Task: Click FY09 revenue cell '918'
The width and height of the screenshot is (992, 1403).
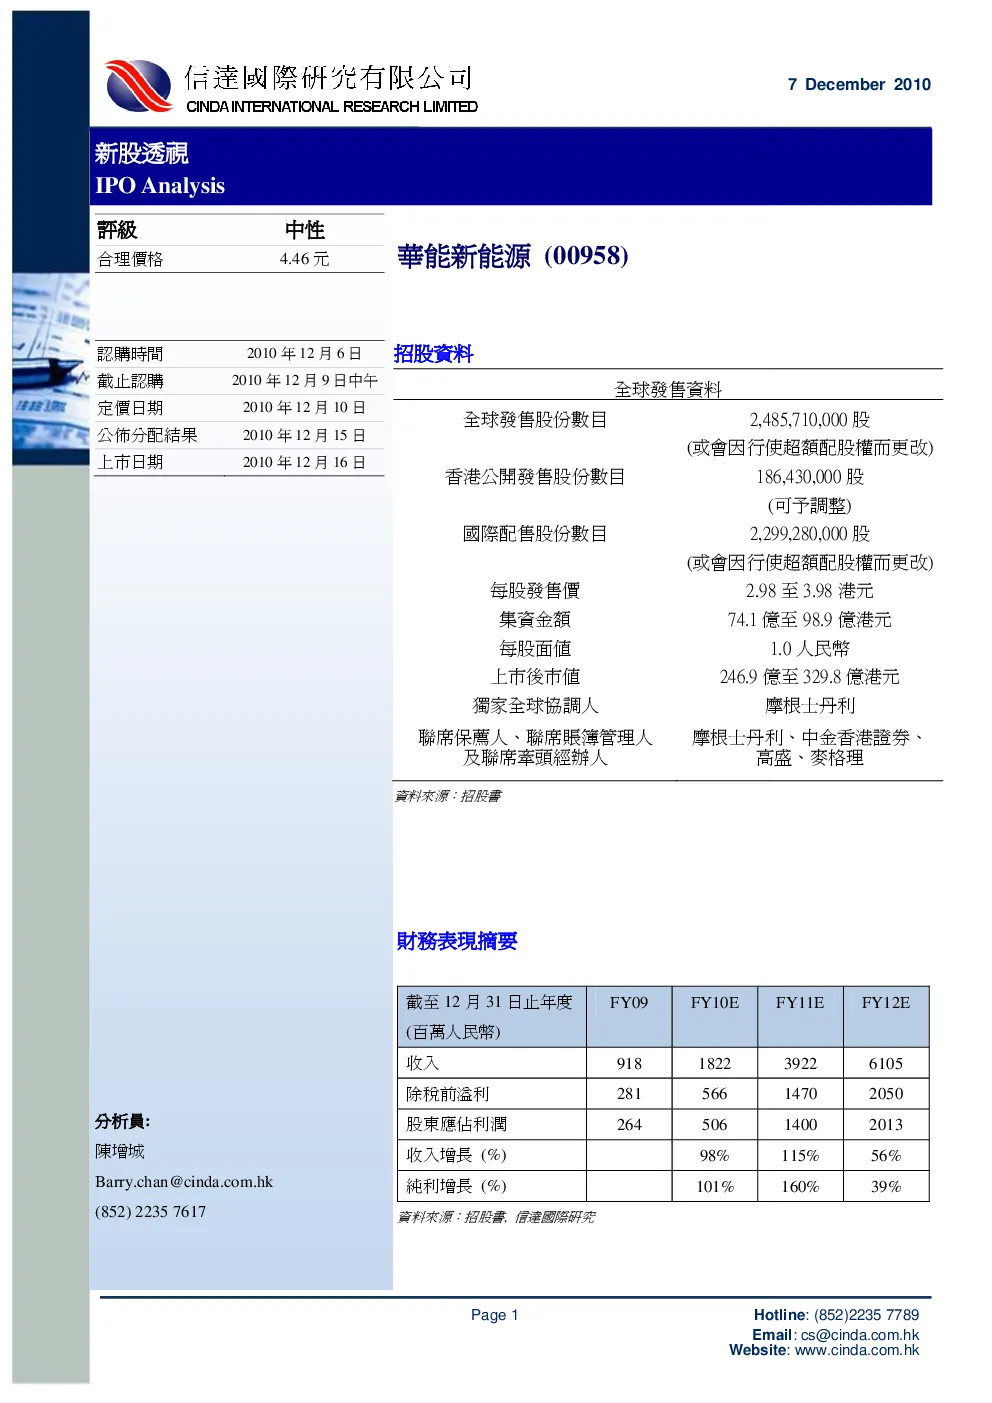Action: tap(629, 1064)
